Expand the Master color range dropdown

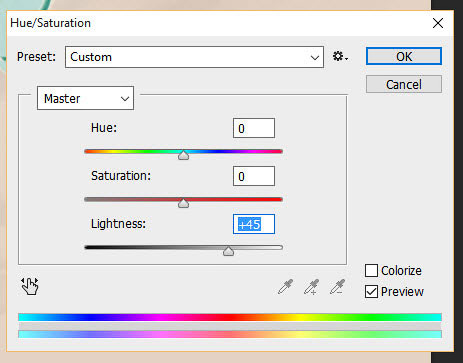(85, 98)
